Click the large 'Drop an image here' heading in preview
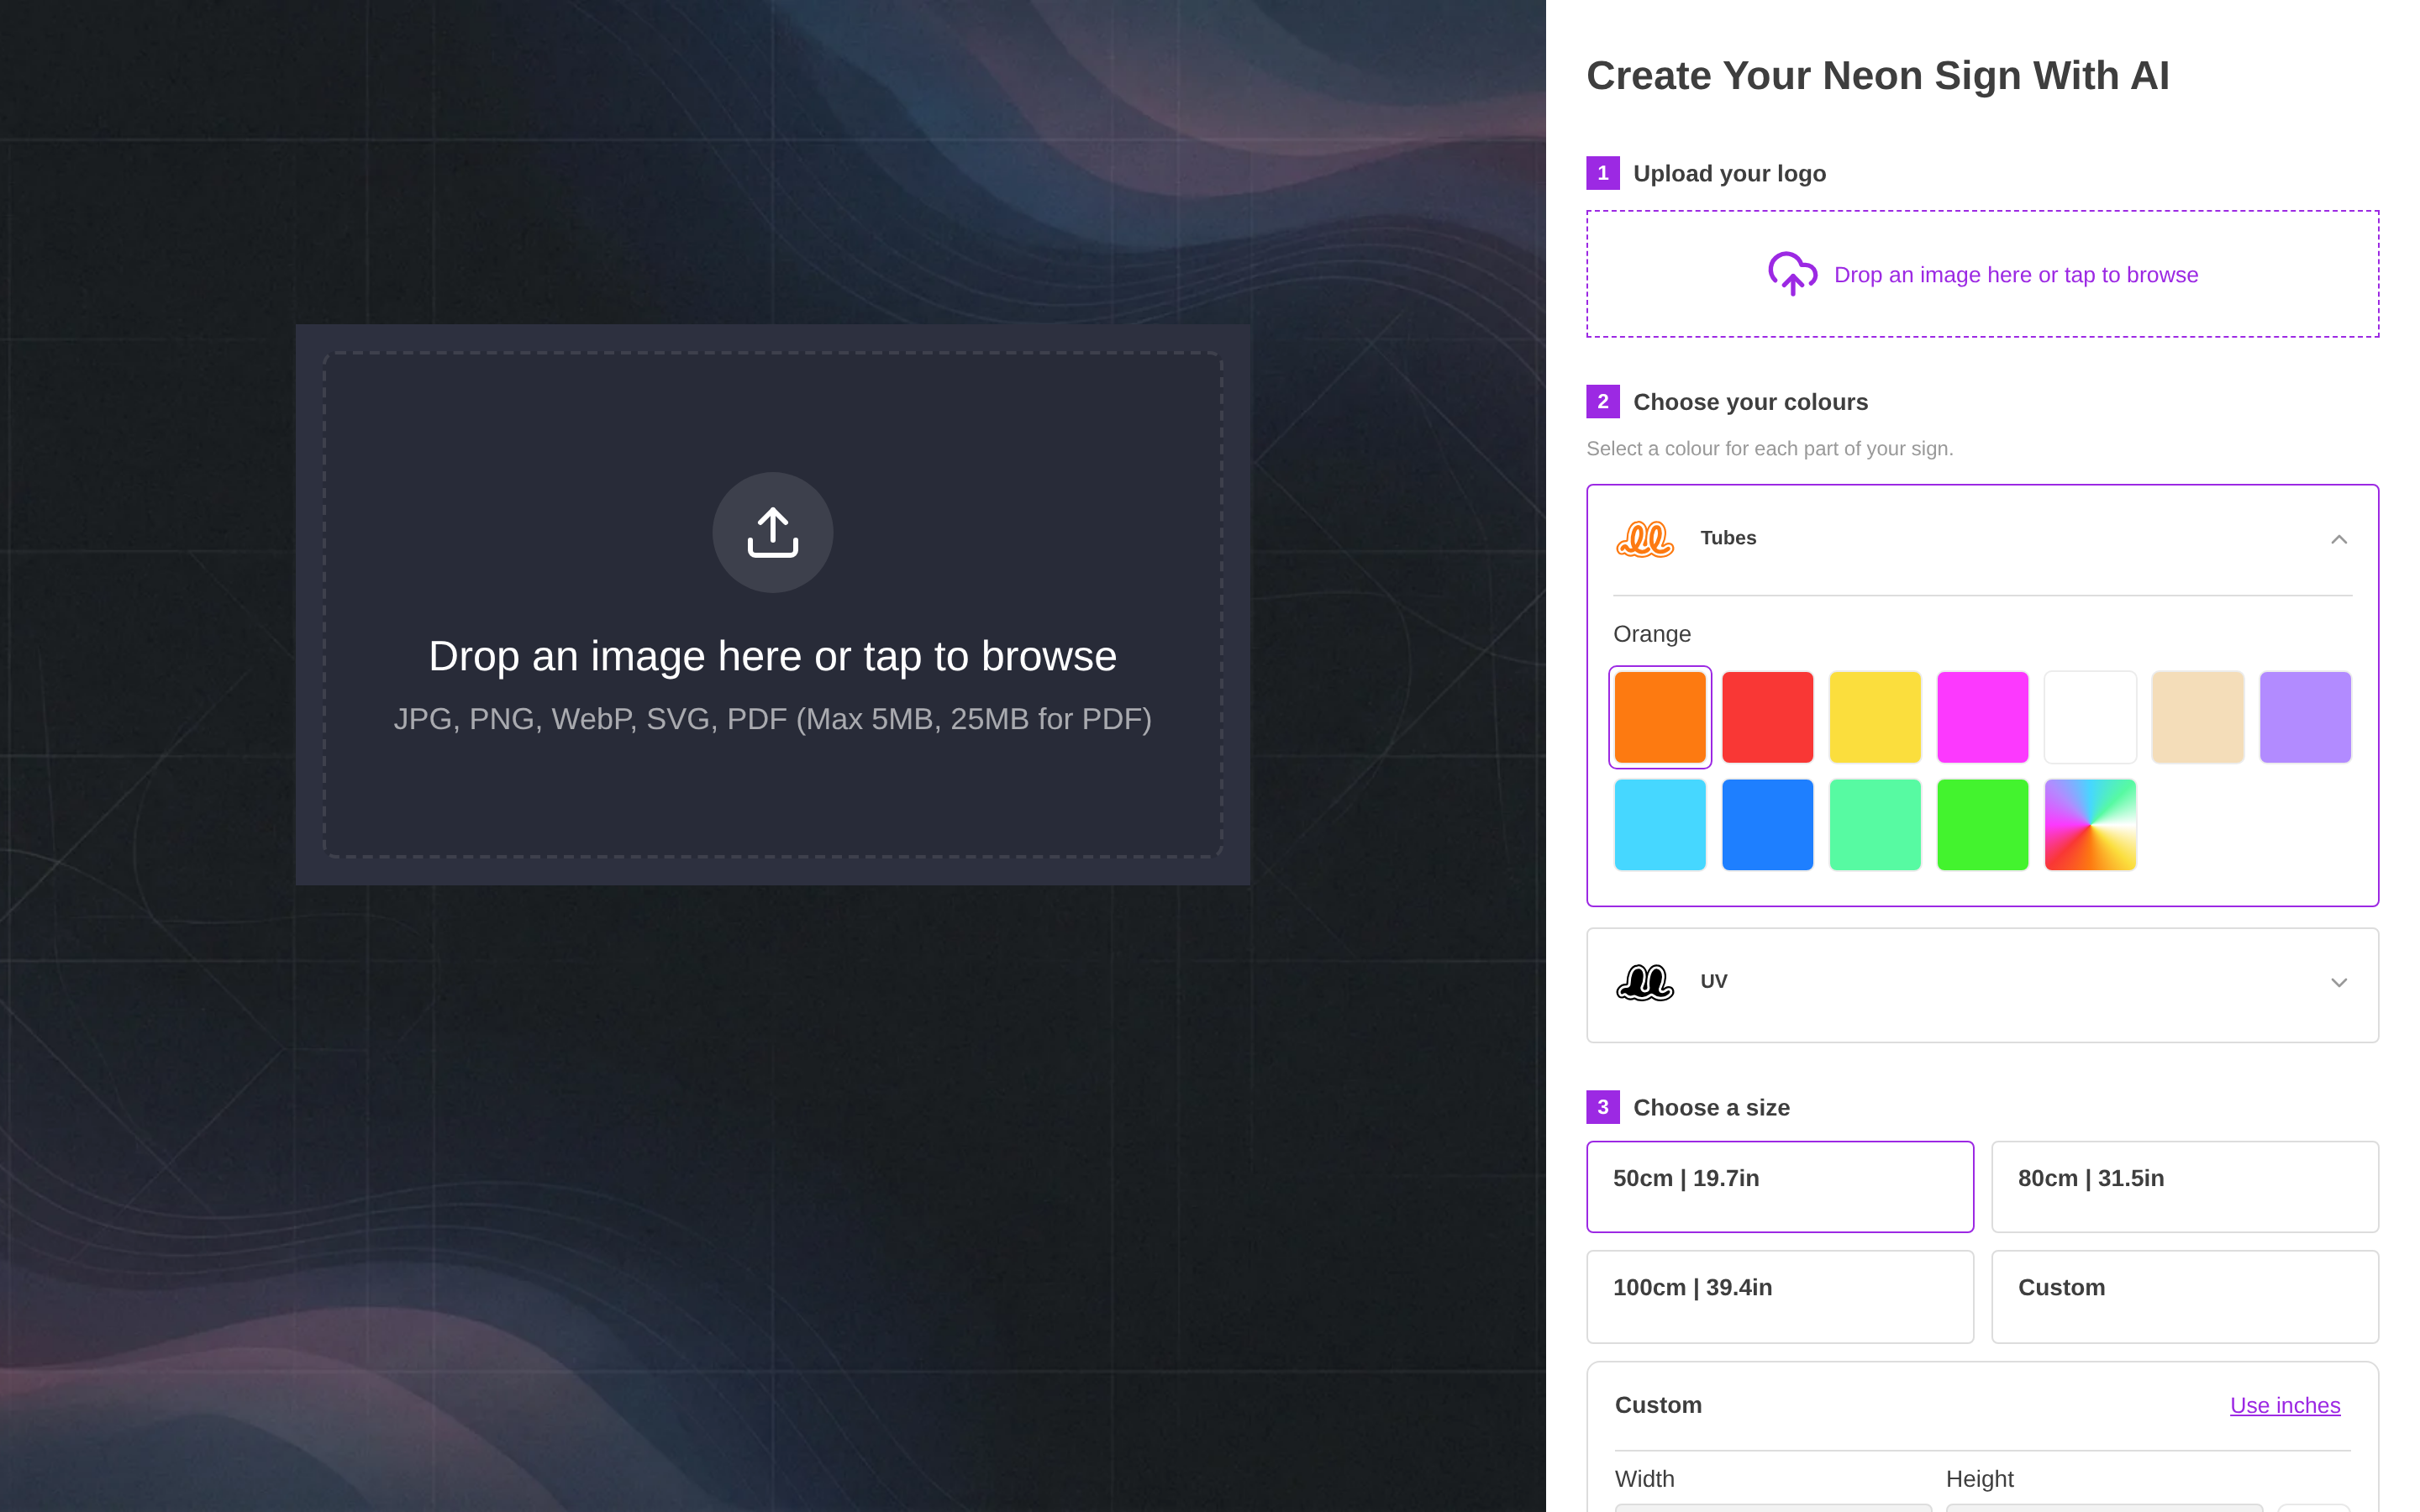The width and height of the screenshot is (2420, 1512). [x=772, y=656]
